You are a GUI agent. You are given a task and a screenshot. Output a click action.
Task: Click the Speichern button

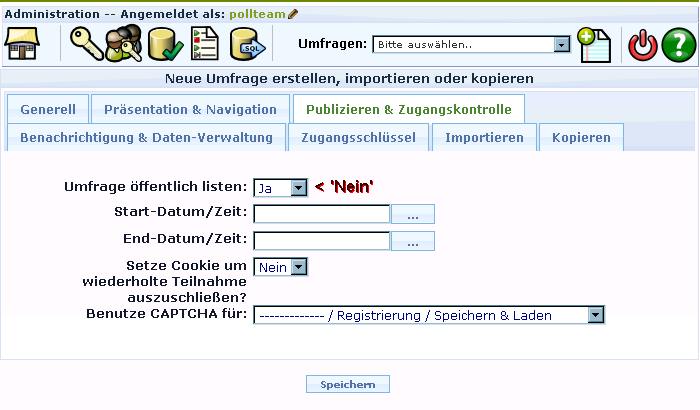click(348, 384)
